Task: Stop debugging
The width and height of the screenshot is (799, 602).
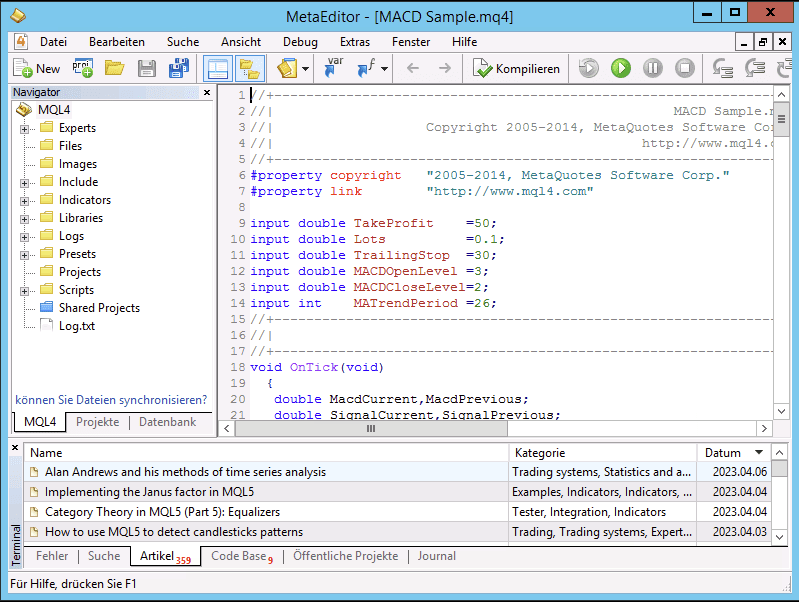Action: (x=685, y=68)
